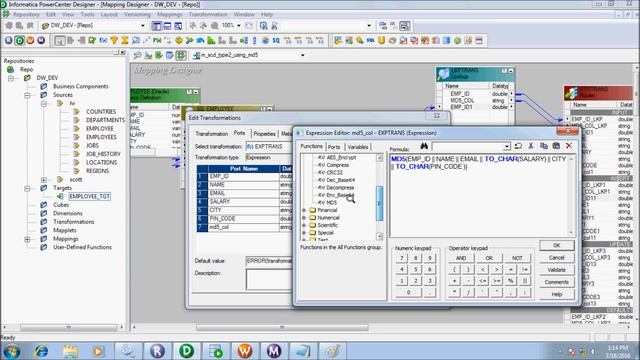Open the Versioning menu
The image size is (640, 360).
pyautogui.click(x=137, y=14)
